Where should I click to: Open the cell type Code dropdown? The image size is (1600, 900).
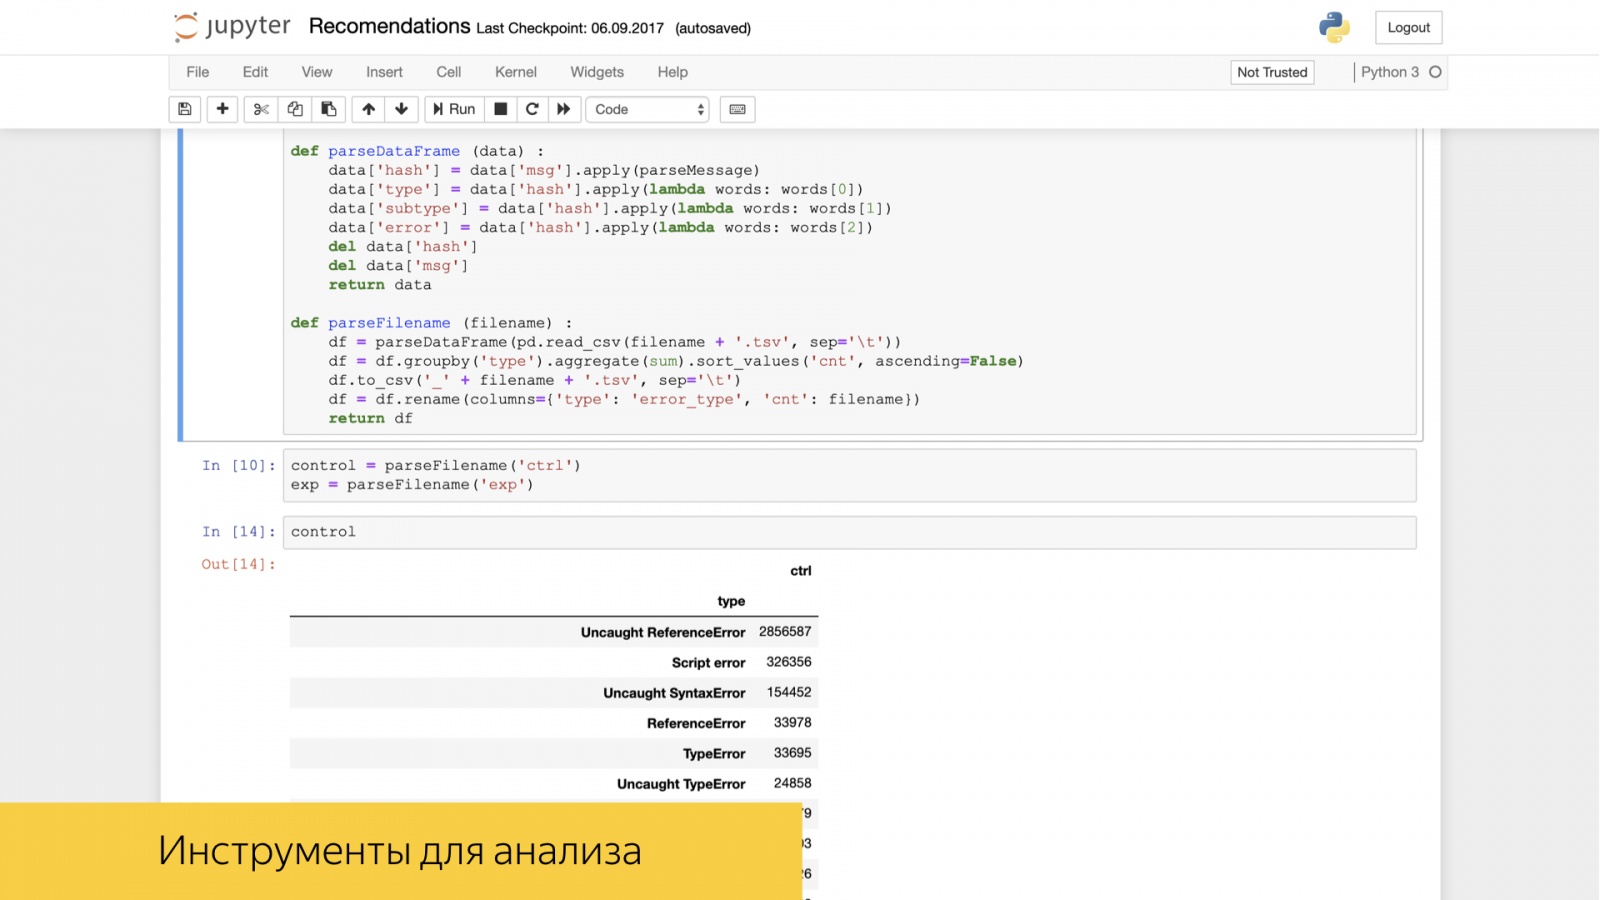[647, 109]
